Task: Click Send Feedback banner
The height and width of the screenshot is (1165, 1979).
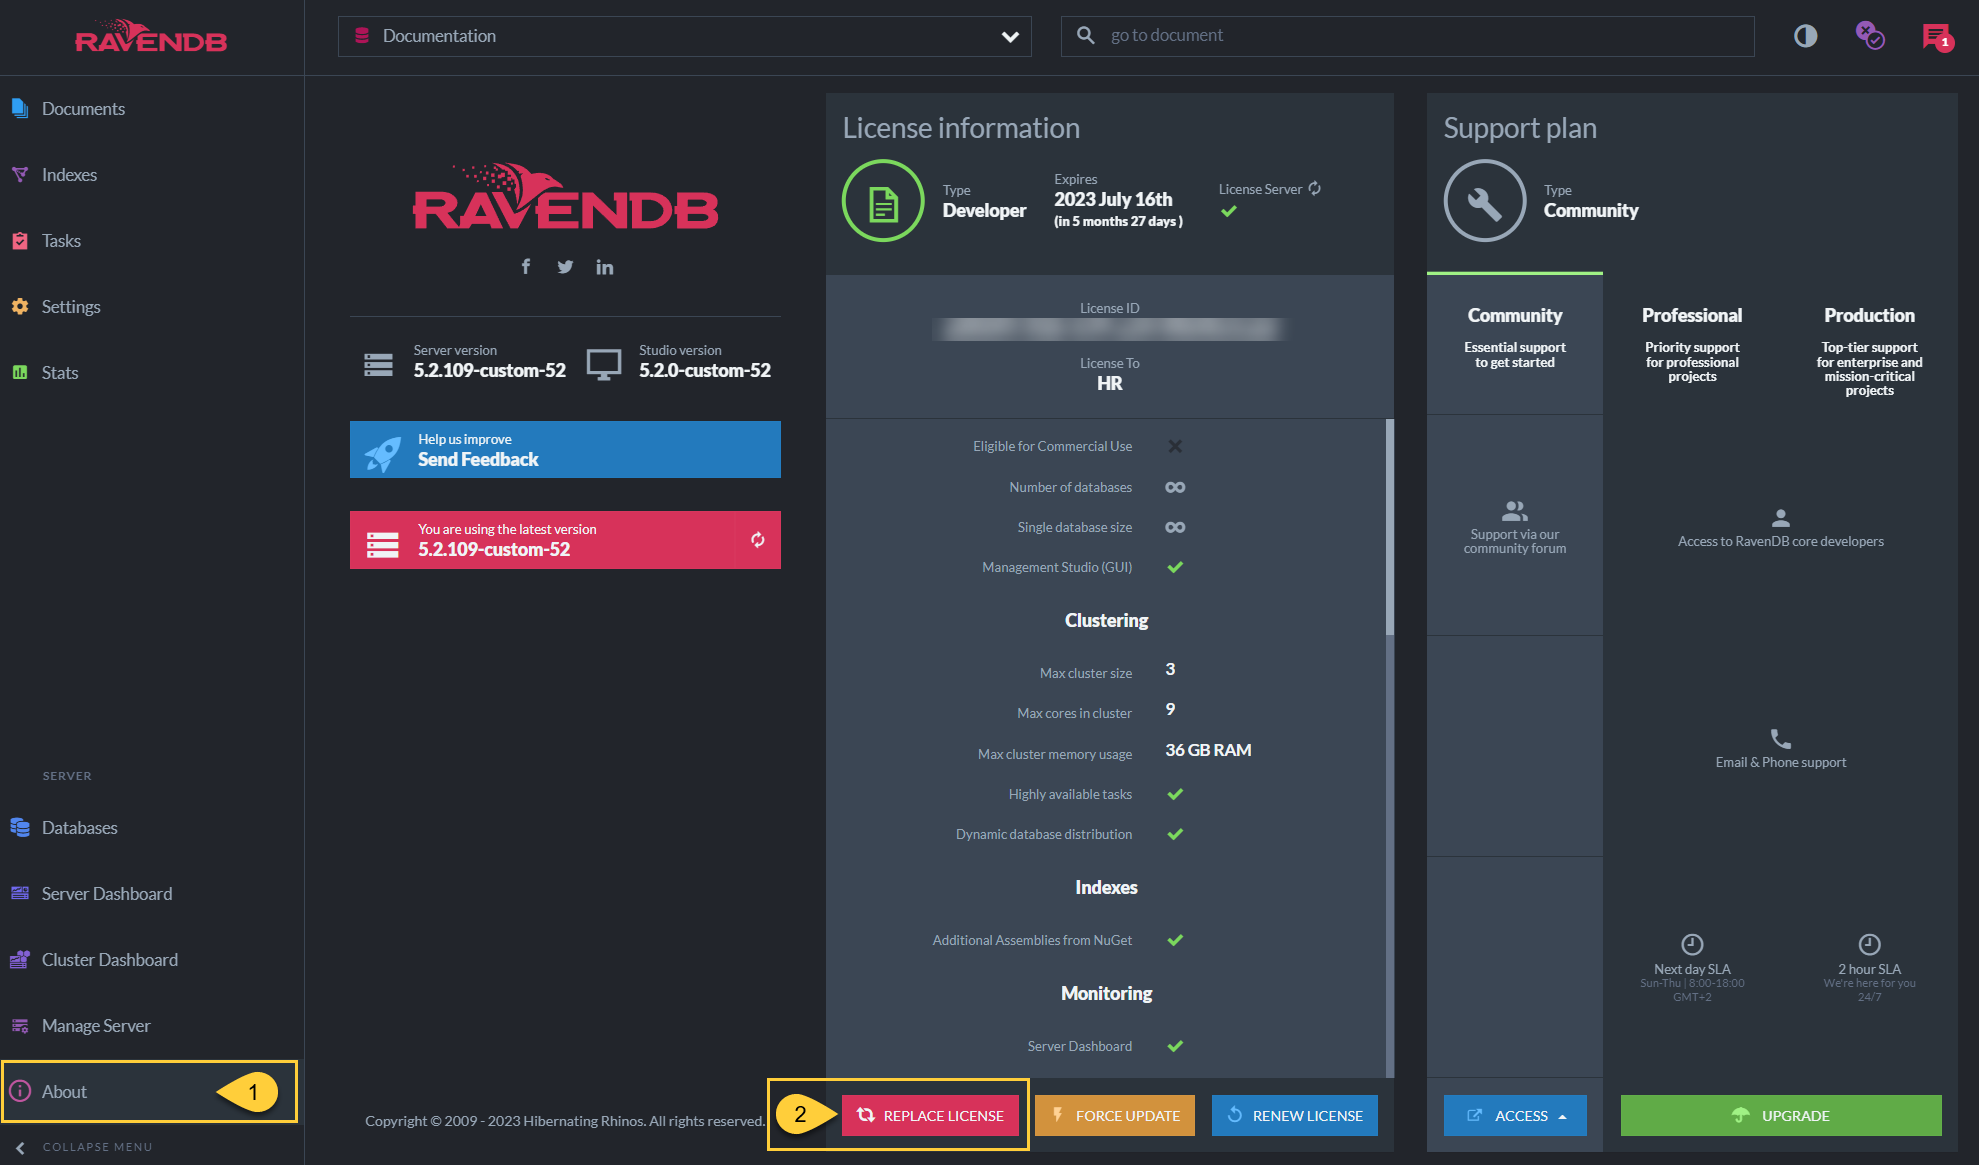Action: pyautogui.click(x=565, y=449)
